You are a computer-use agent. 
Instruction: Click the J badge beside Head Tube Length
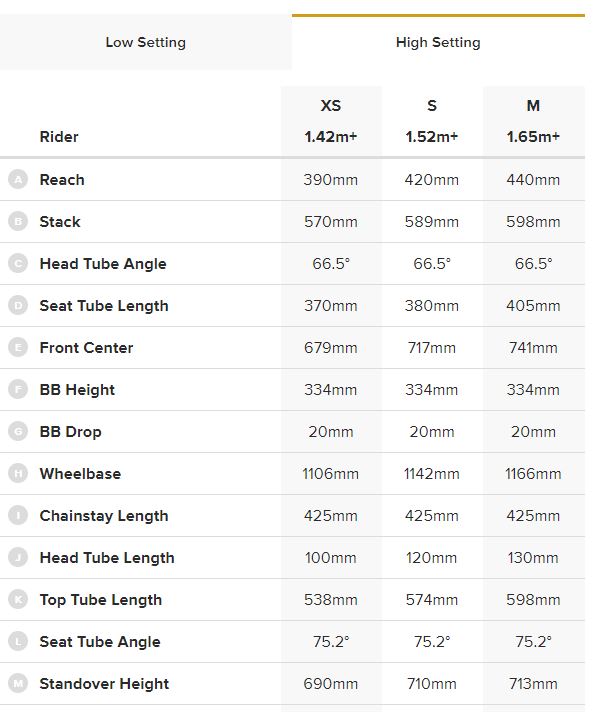click(x=17, y=558)
